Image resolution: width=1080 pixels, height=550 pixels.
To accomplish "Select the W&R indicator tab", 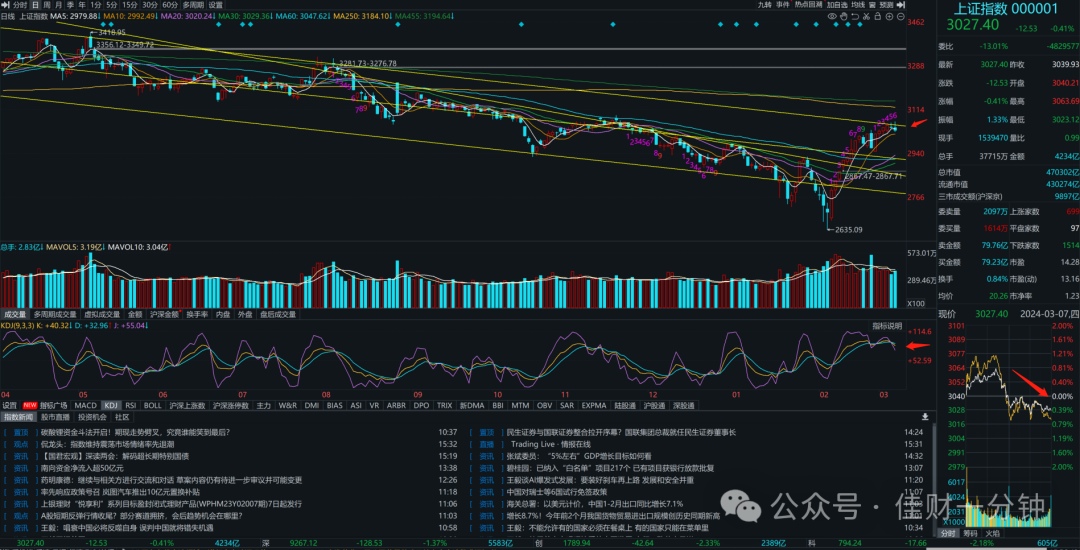I will click(x=288, y=405).
